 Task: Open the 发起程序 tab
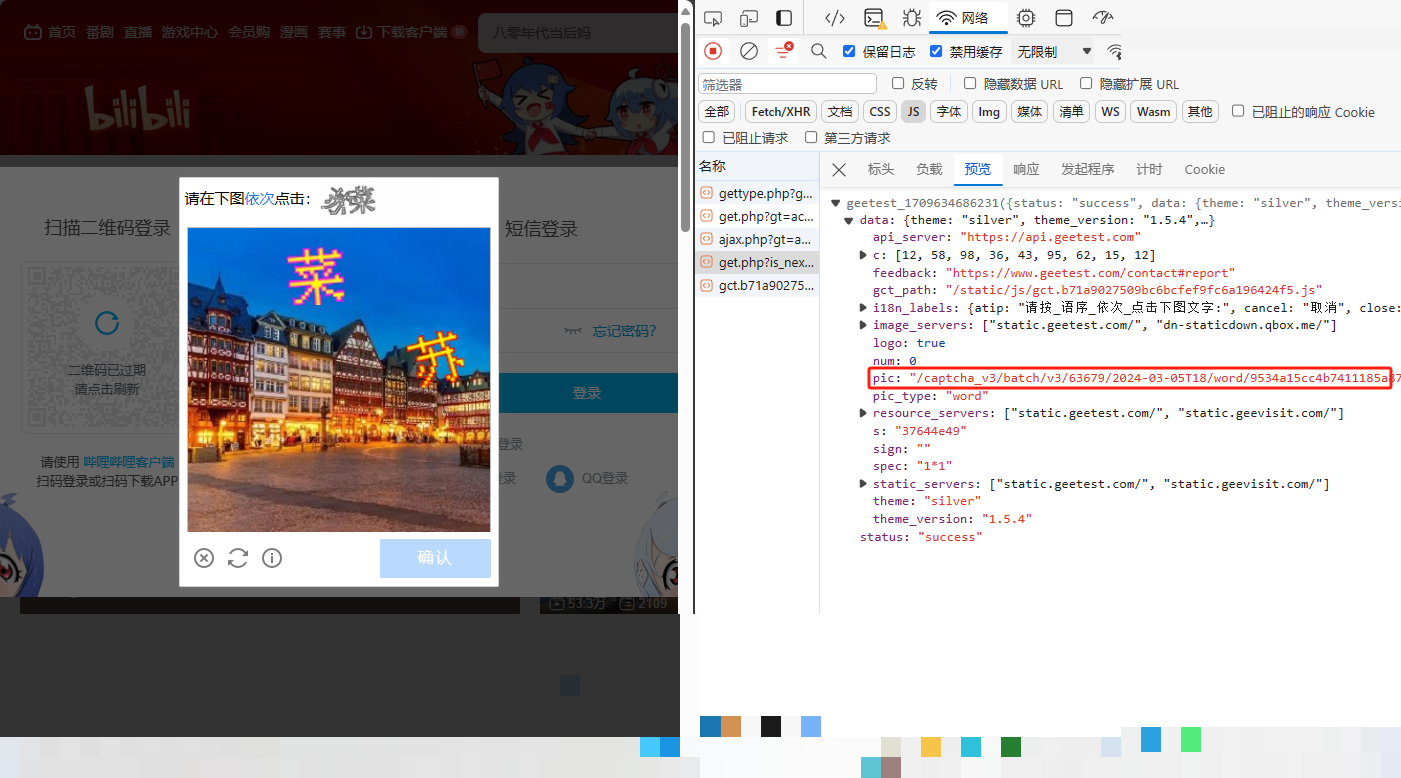tap(1088, 170)
